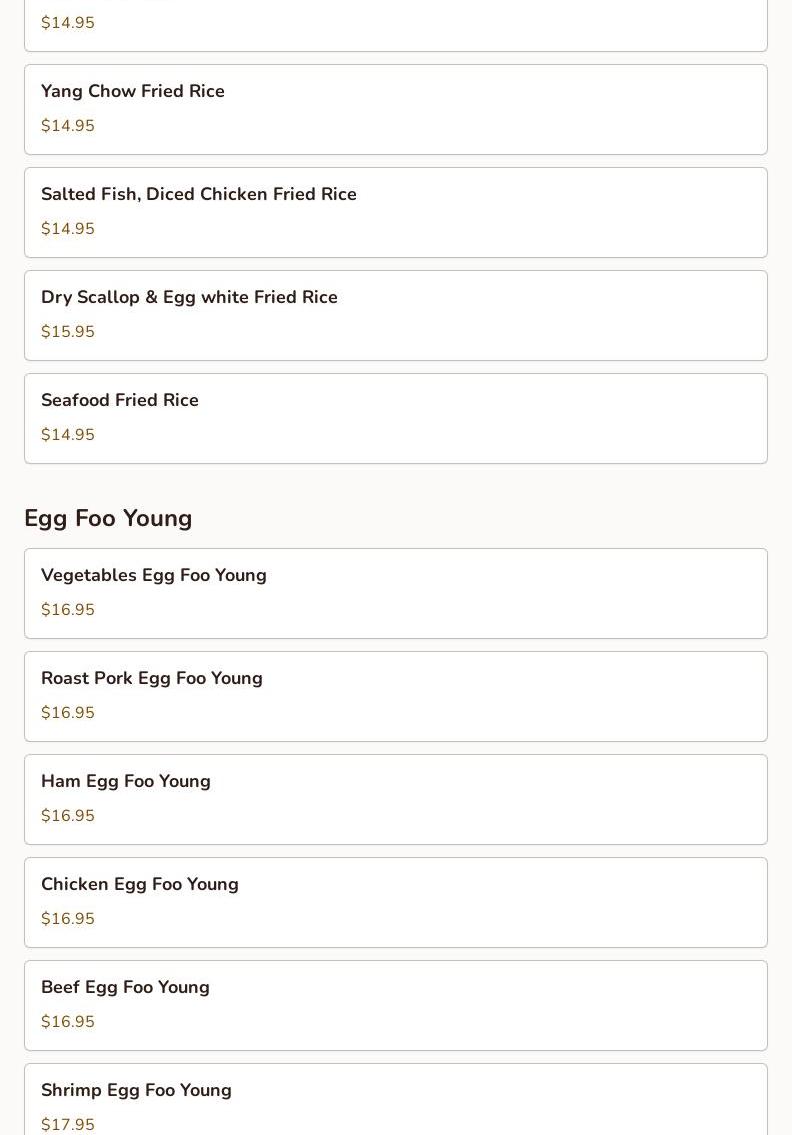Click $16.95 price under Beef Egg Foo Young
Viewport: 792px width, 1135px height.
68,1022
